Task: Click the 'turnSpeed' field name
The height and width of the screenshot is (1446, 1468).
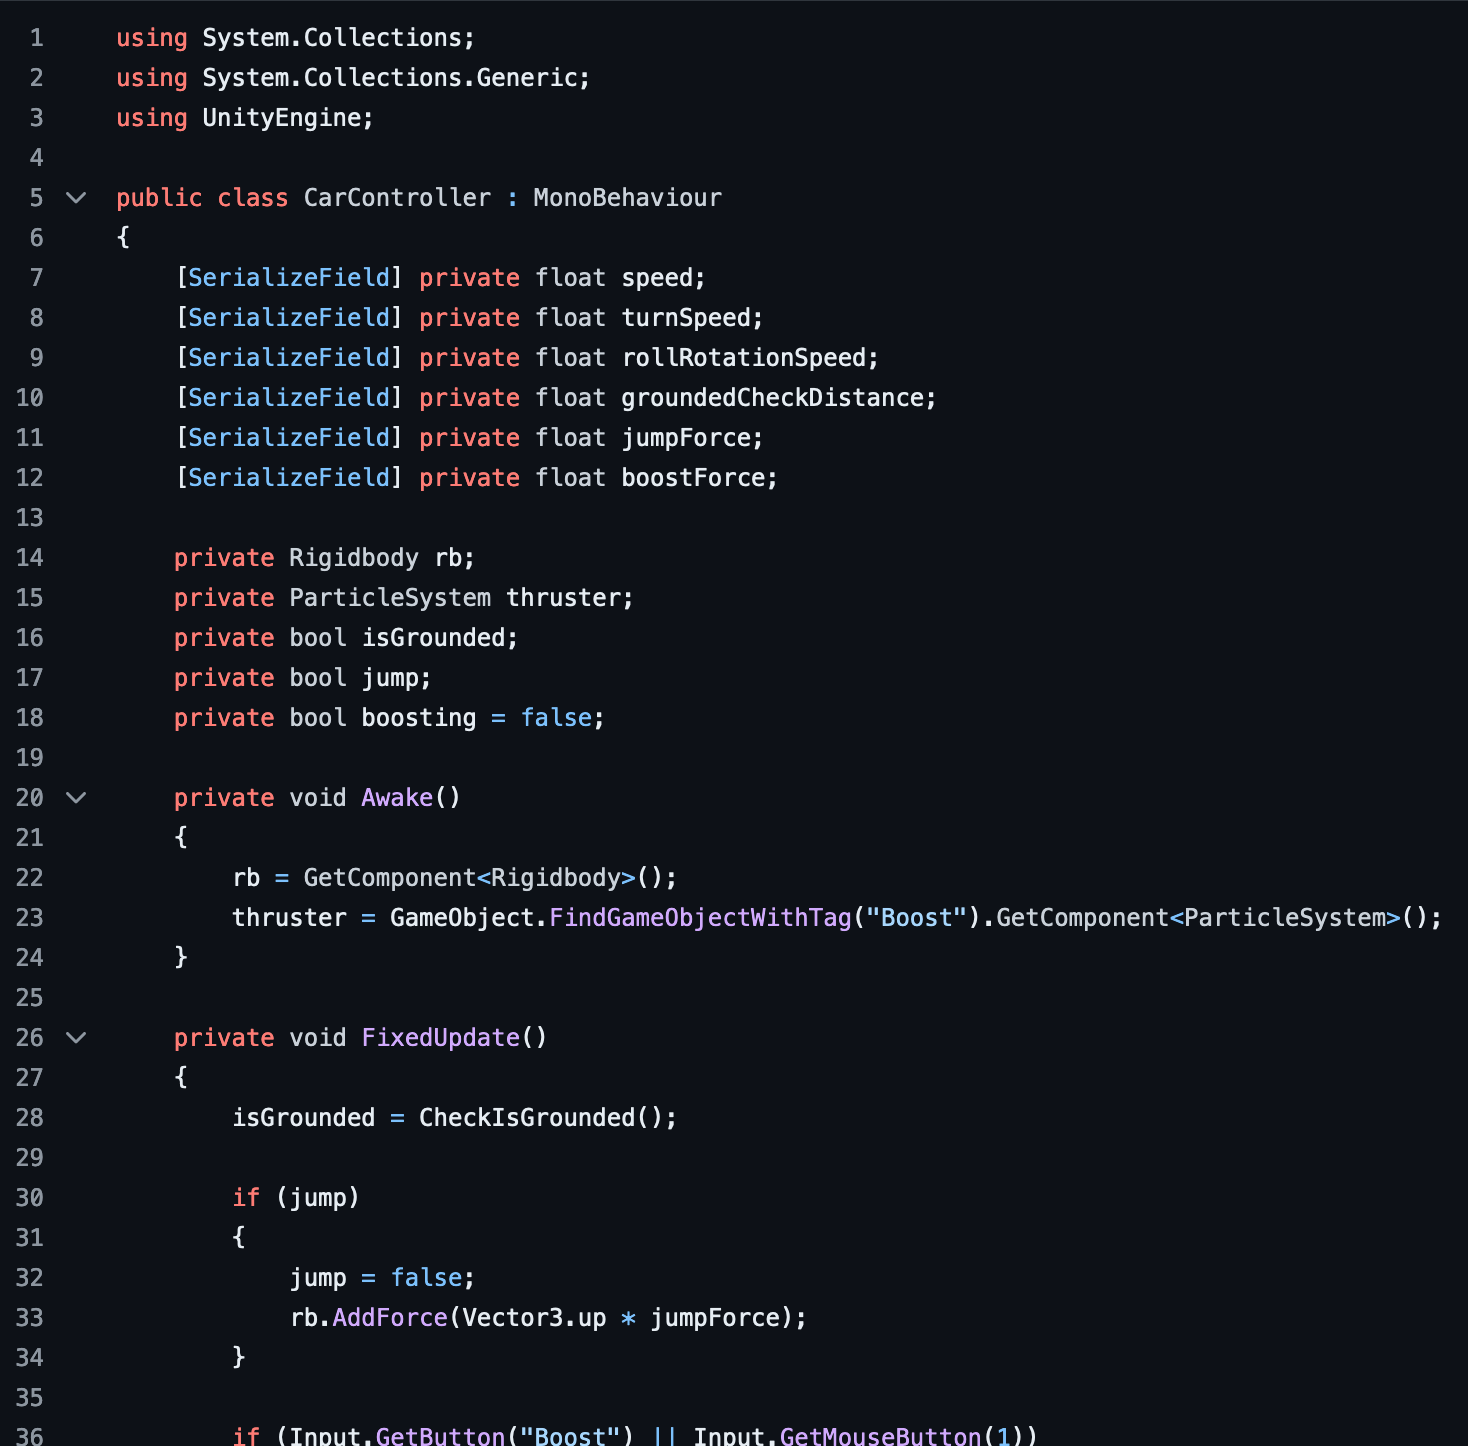Action: click(686, 318)
